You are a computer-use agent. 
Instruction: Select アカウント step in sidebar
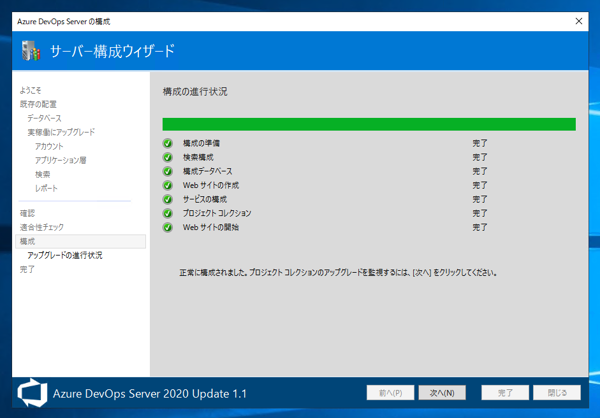(x=49, y=146)
